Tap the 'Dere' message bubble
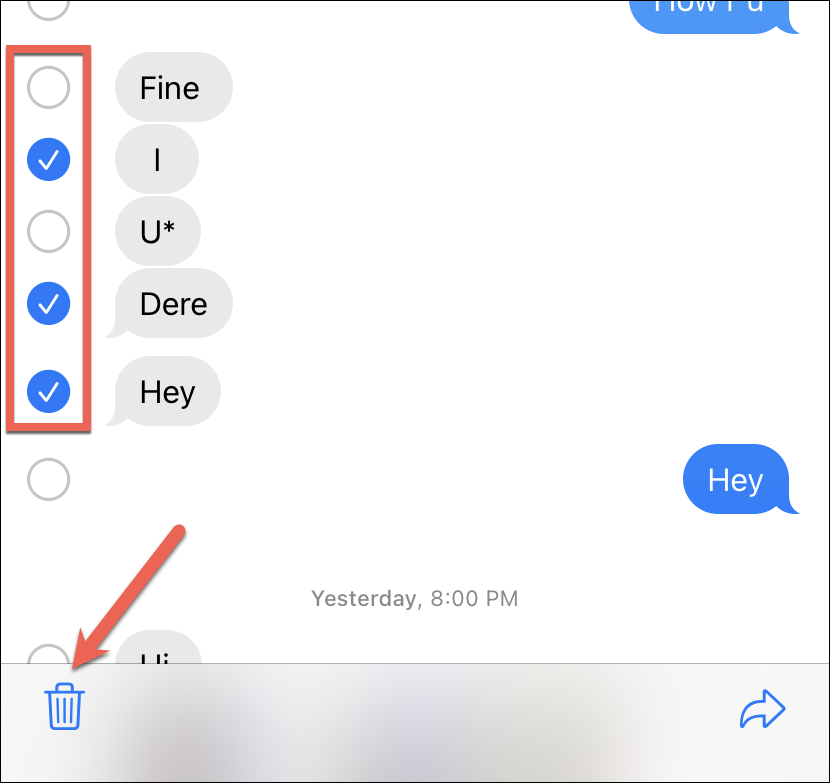Screen dimensions: 830x783 (169, 303)
